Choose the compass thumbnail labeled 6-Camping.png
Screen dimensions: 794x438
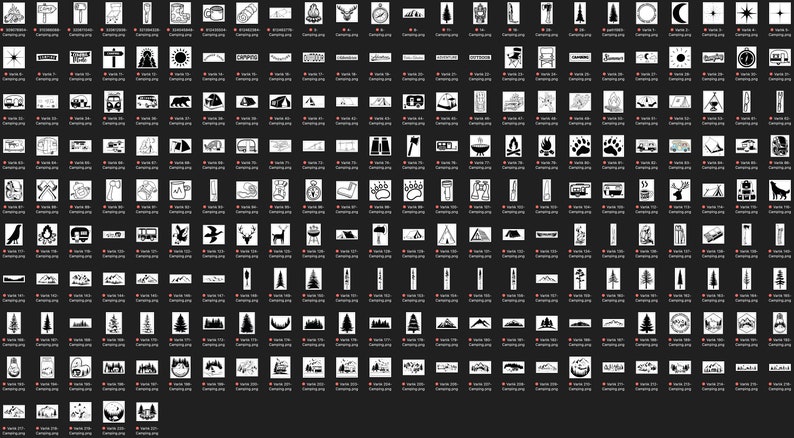(380, 13)
